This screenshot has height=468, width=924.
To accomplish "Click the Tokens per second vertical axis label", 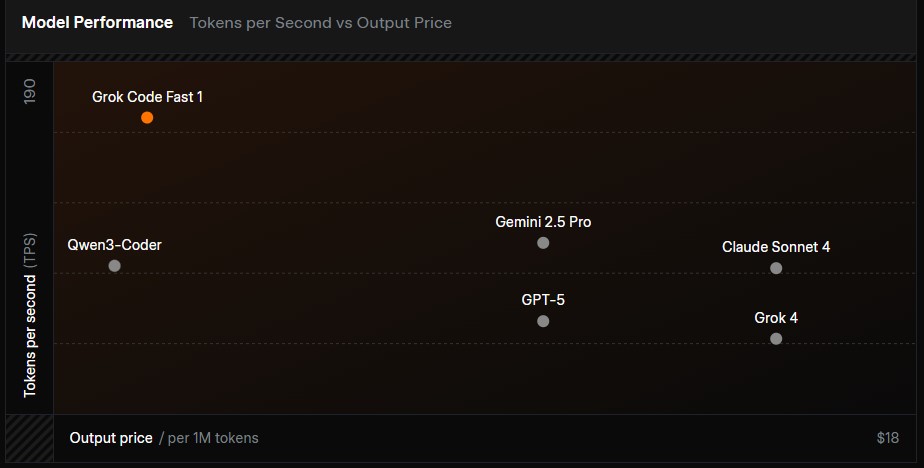I will [x=29, y=315].
